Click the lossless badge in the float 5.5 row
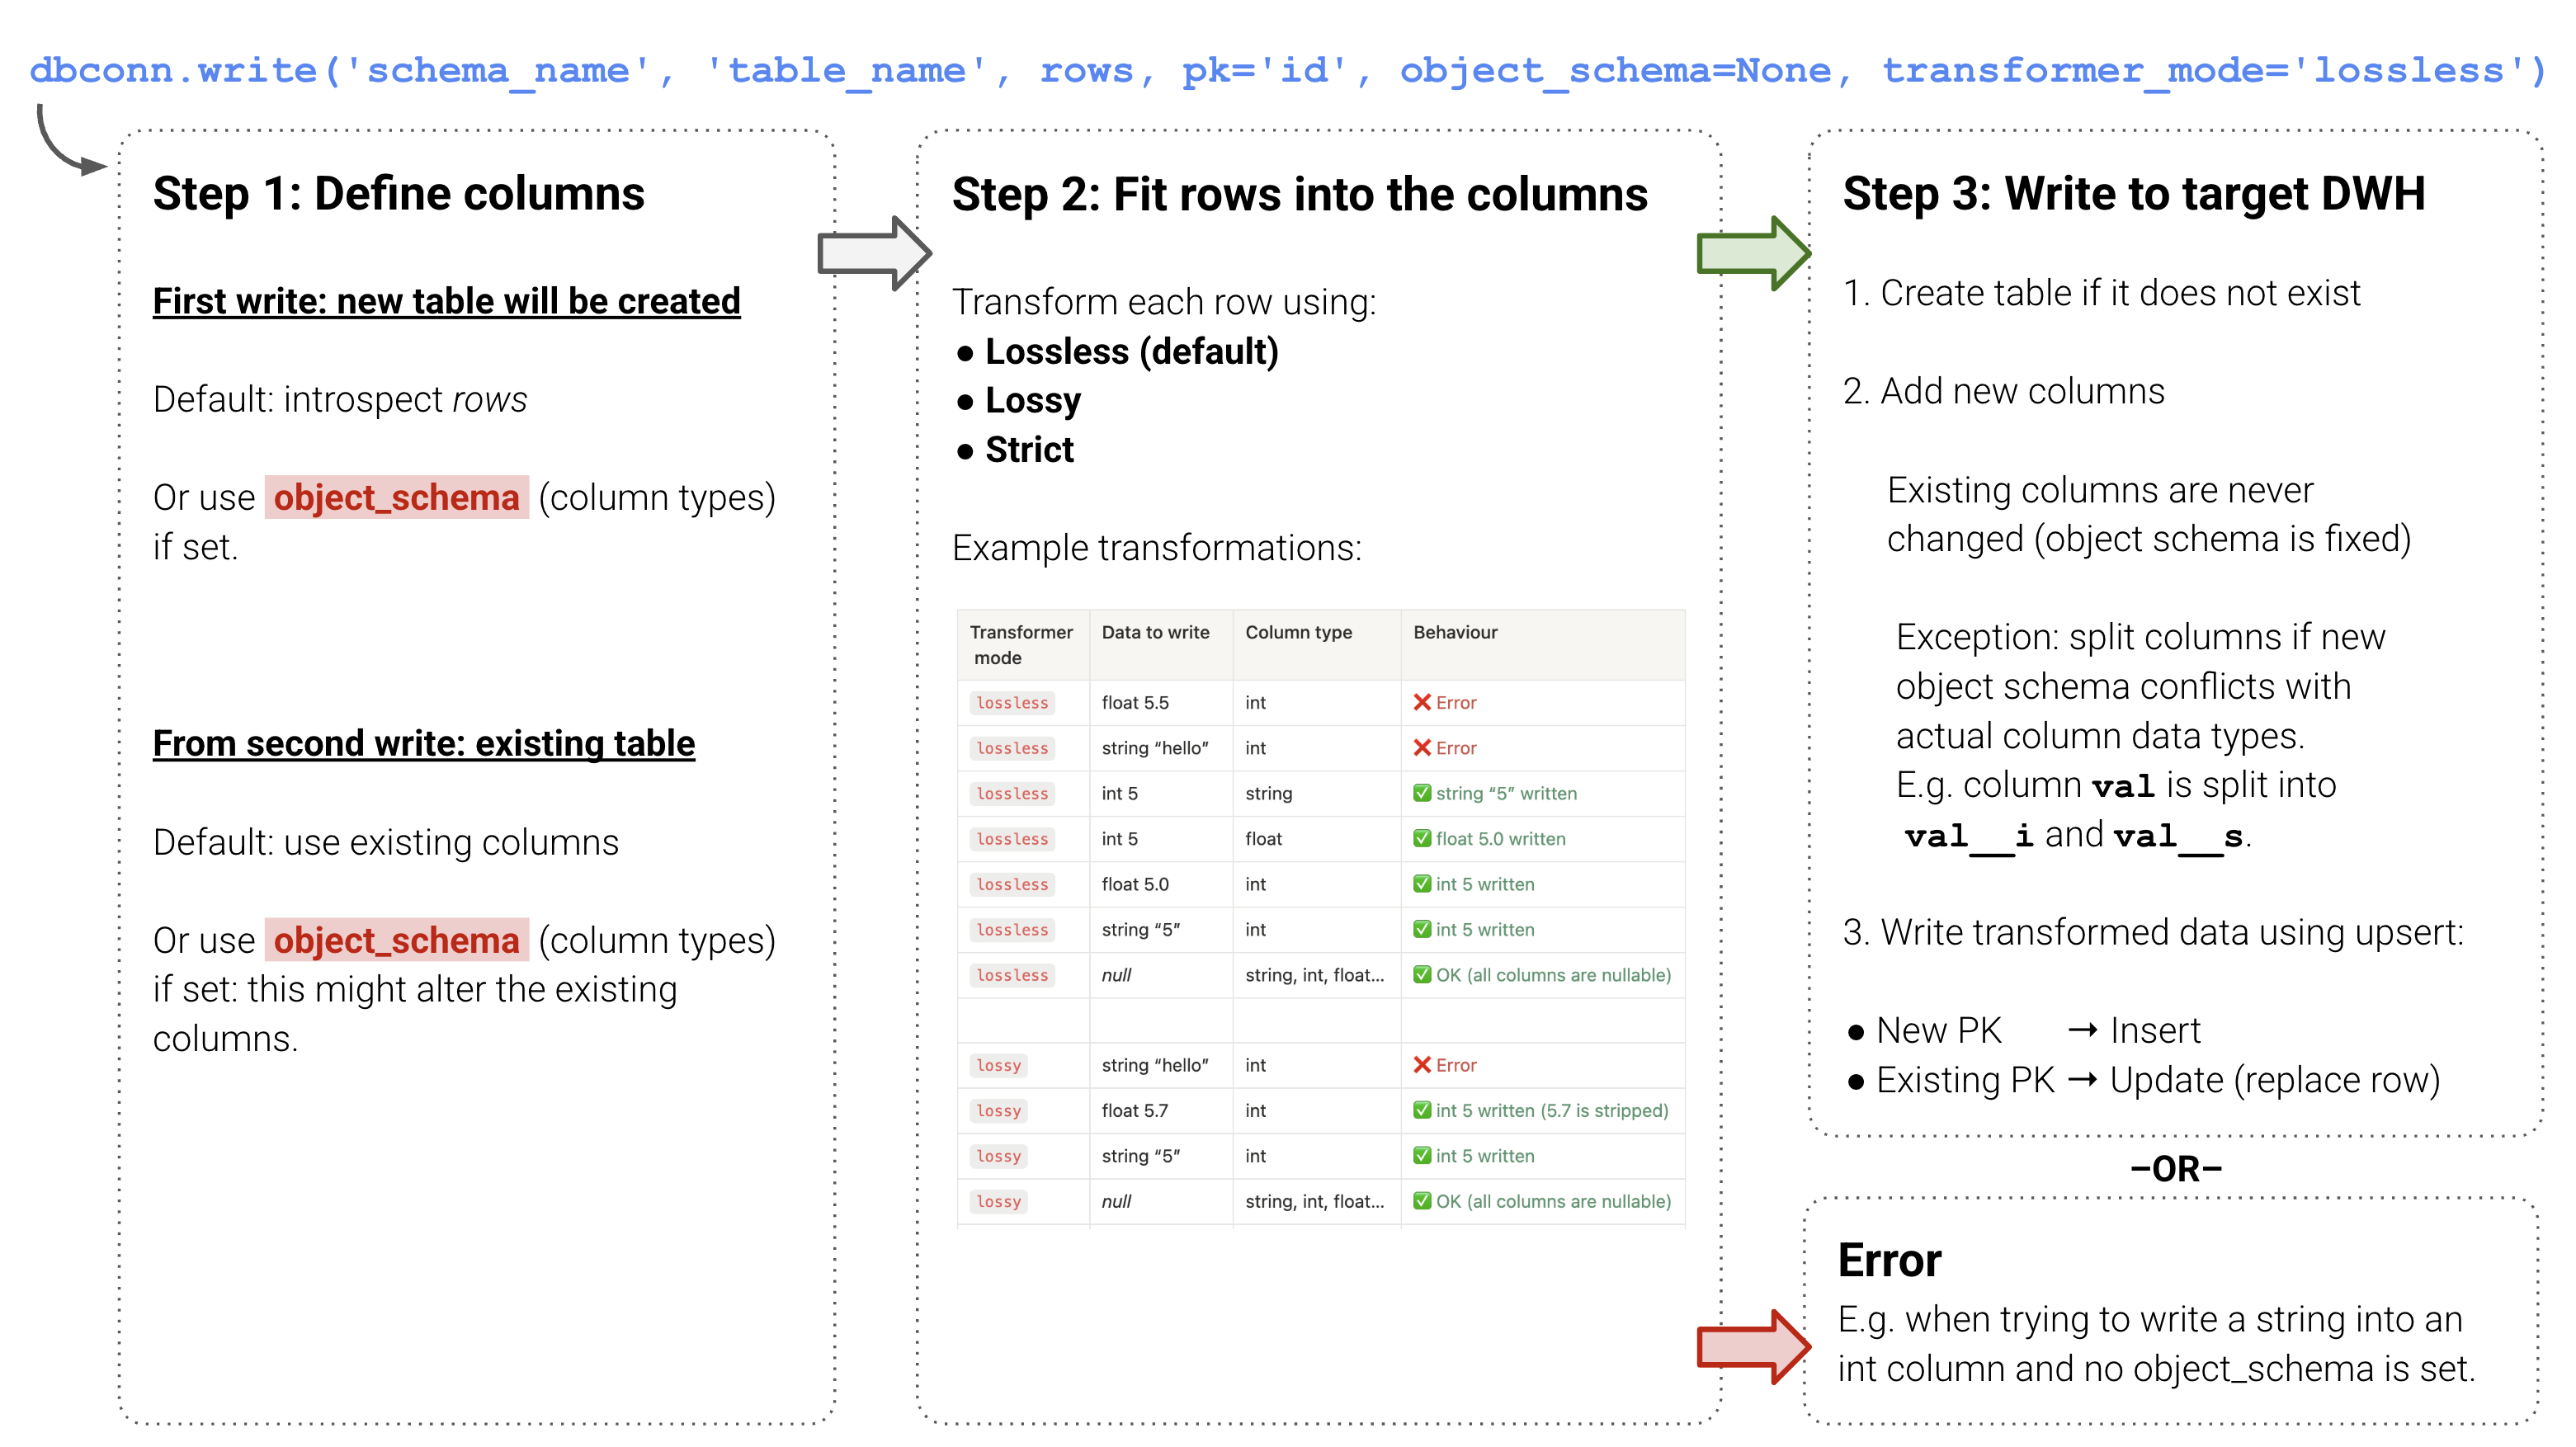This screenshot has height=1447, width=2576. coord(1012,702)
